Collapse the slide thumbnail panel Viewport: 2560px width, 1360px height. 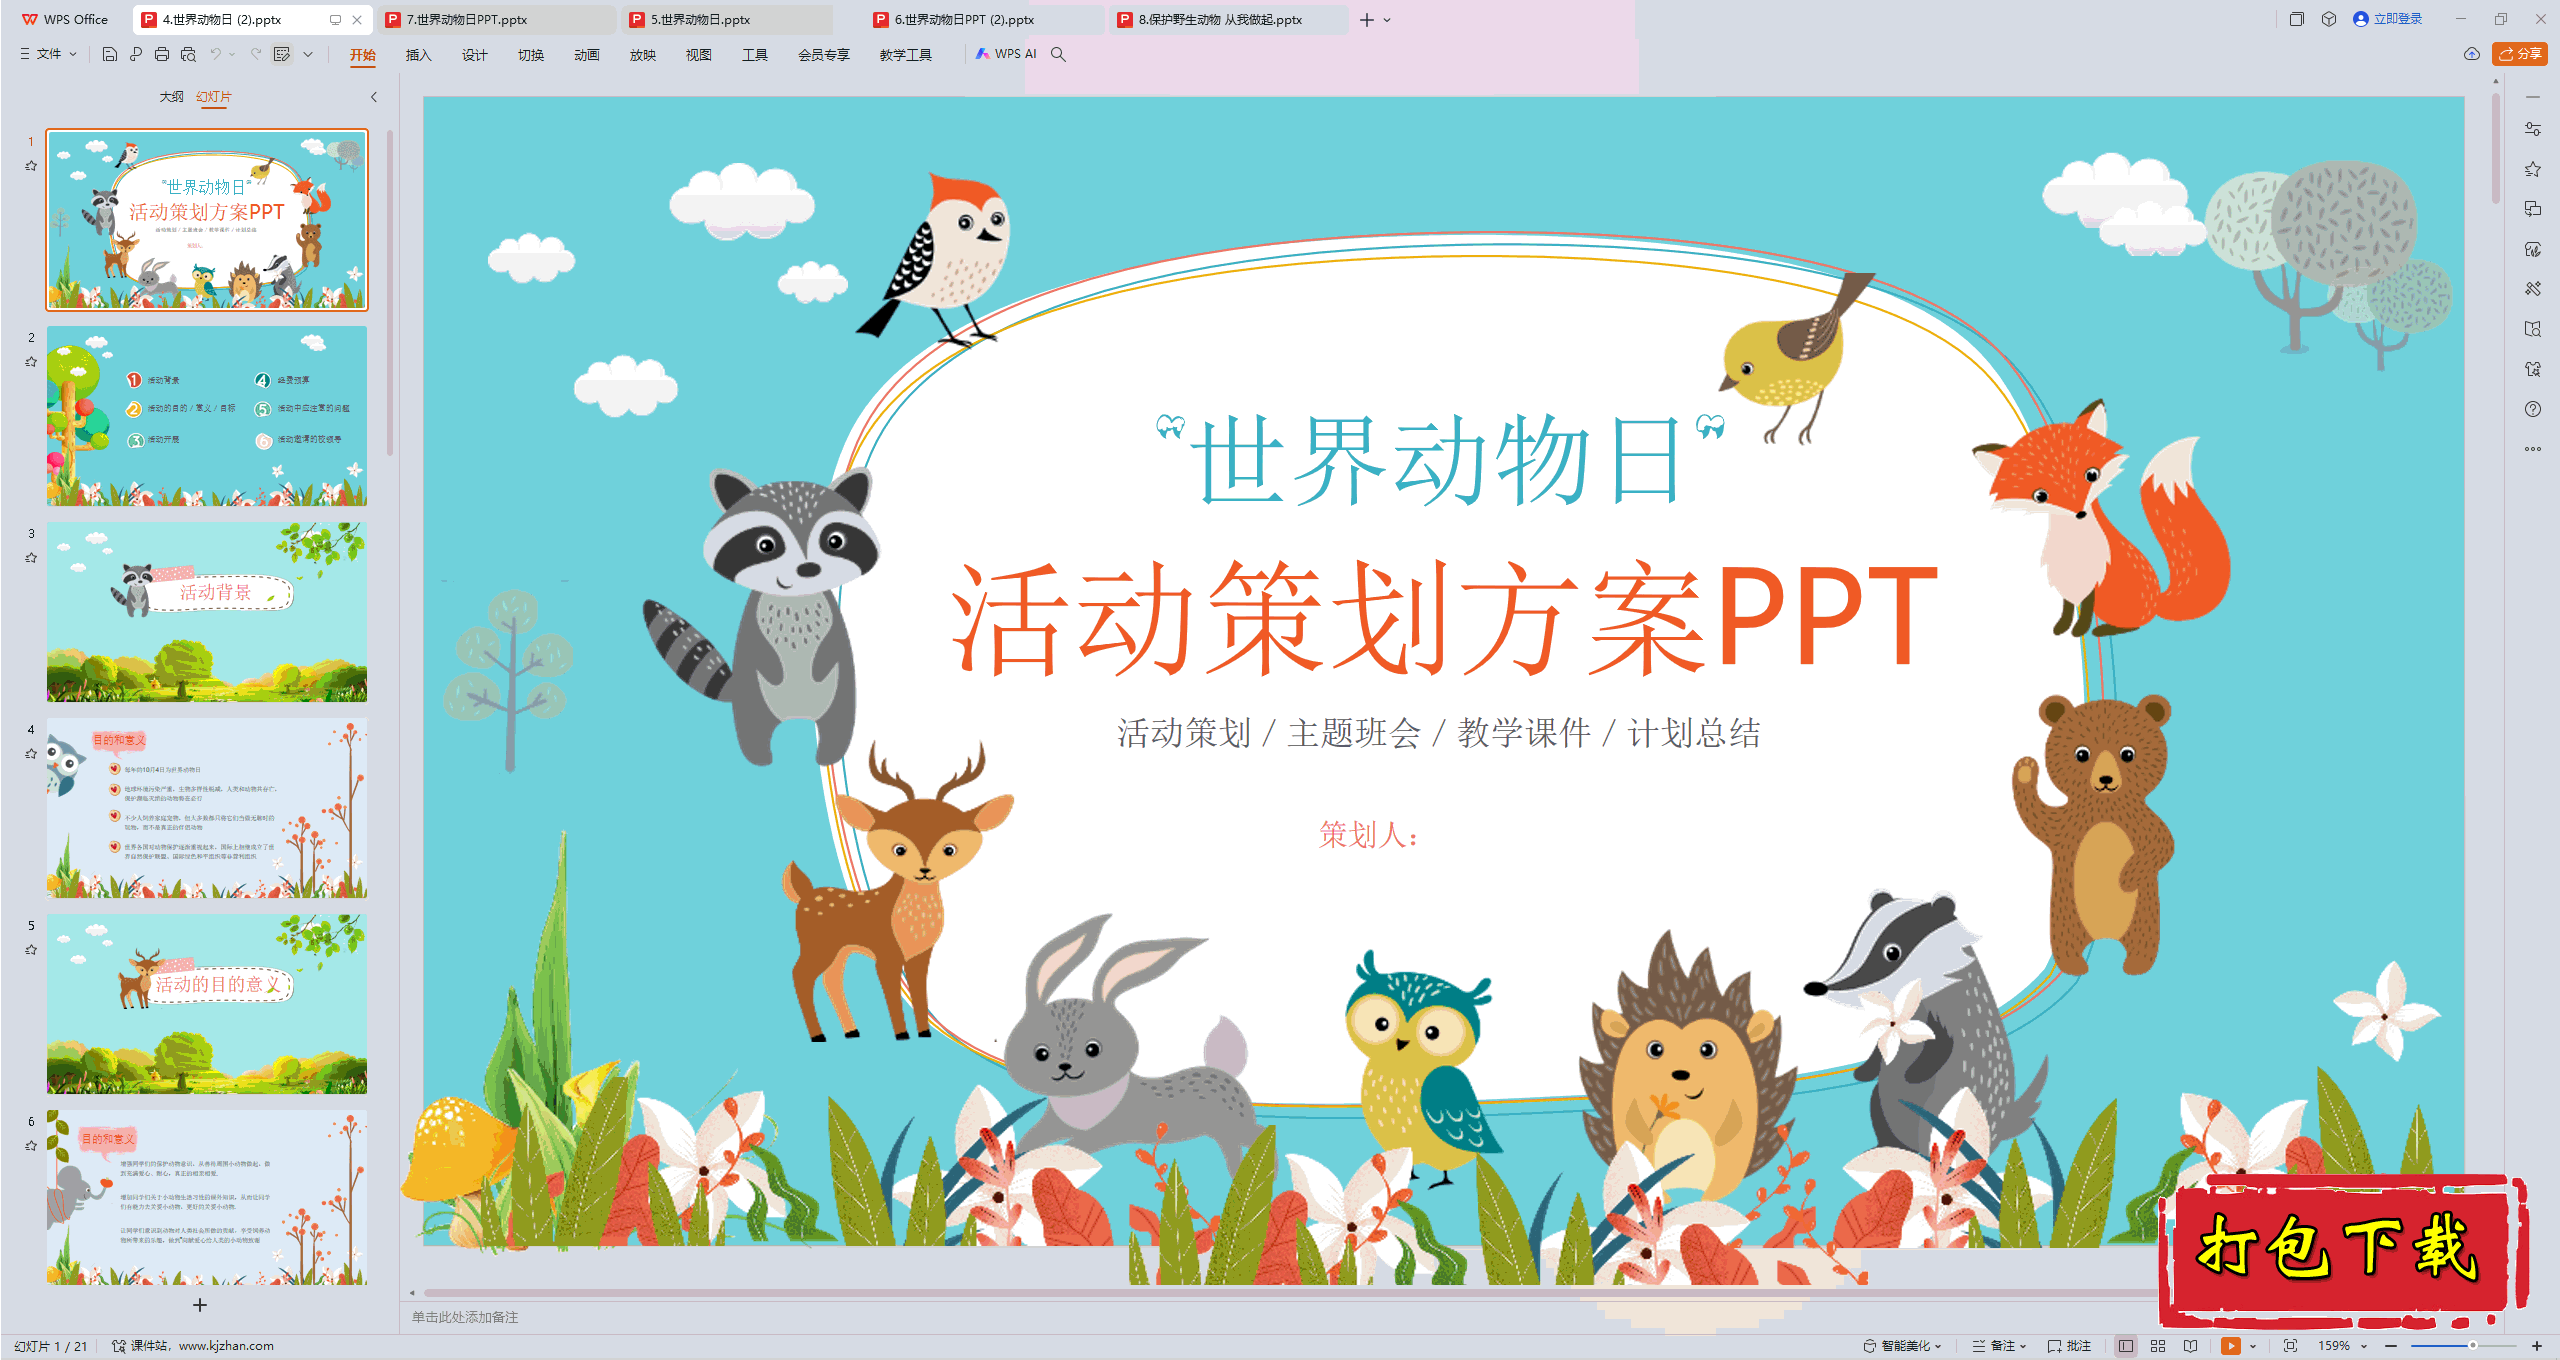coord(374,97)
